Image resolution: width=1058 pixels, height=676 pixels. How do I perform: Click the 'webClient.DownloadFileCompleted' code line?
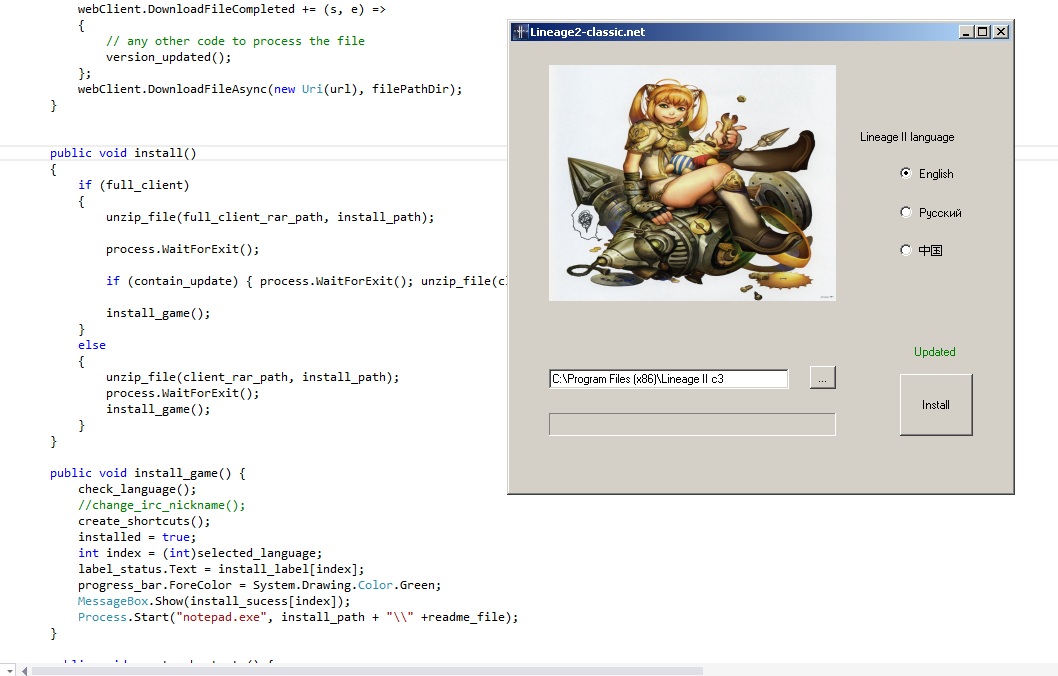click(231, 9)
